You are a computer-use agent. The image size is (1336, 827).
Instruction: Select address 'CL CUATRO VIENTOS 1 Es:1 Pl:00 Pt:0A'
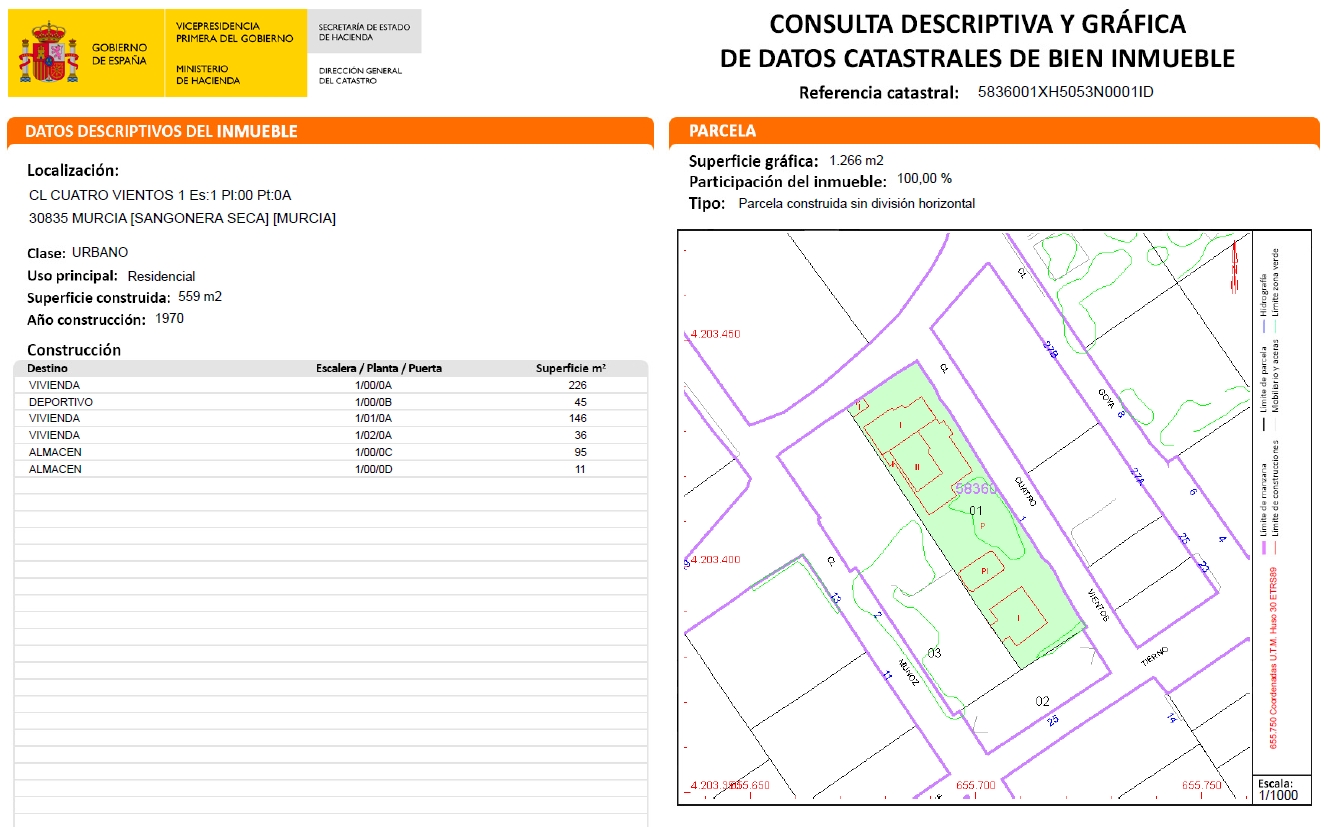click(160, 195)
